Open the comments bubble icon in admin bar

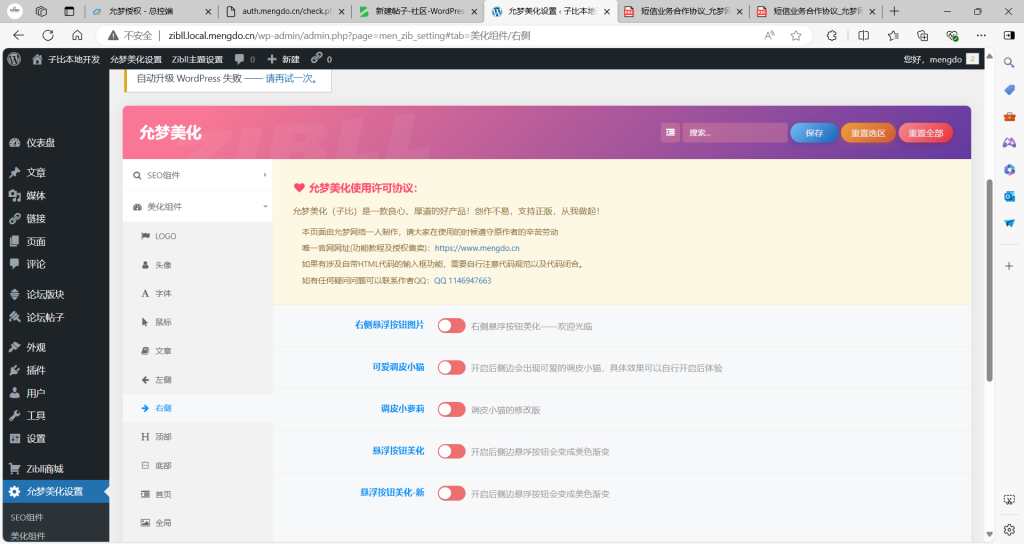click(240, 59)
